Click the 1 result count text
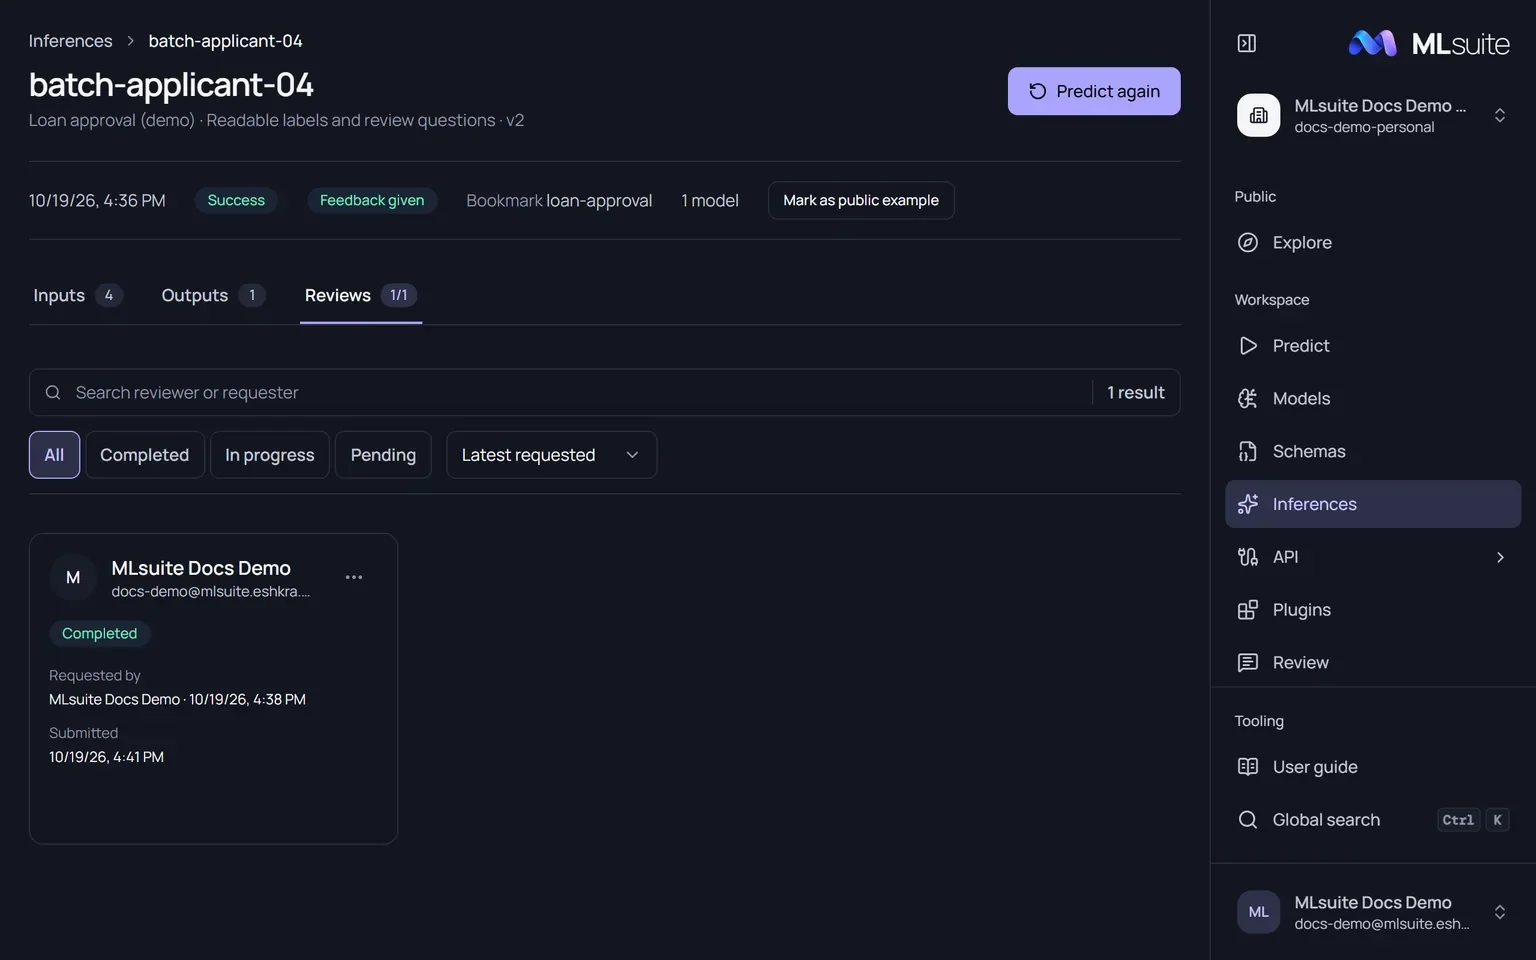 1136,393
